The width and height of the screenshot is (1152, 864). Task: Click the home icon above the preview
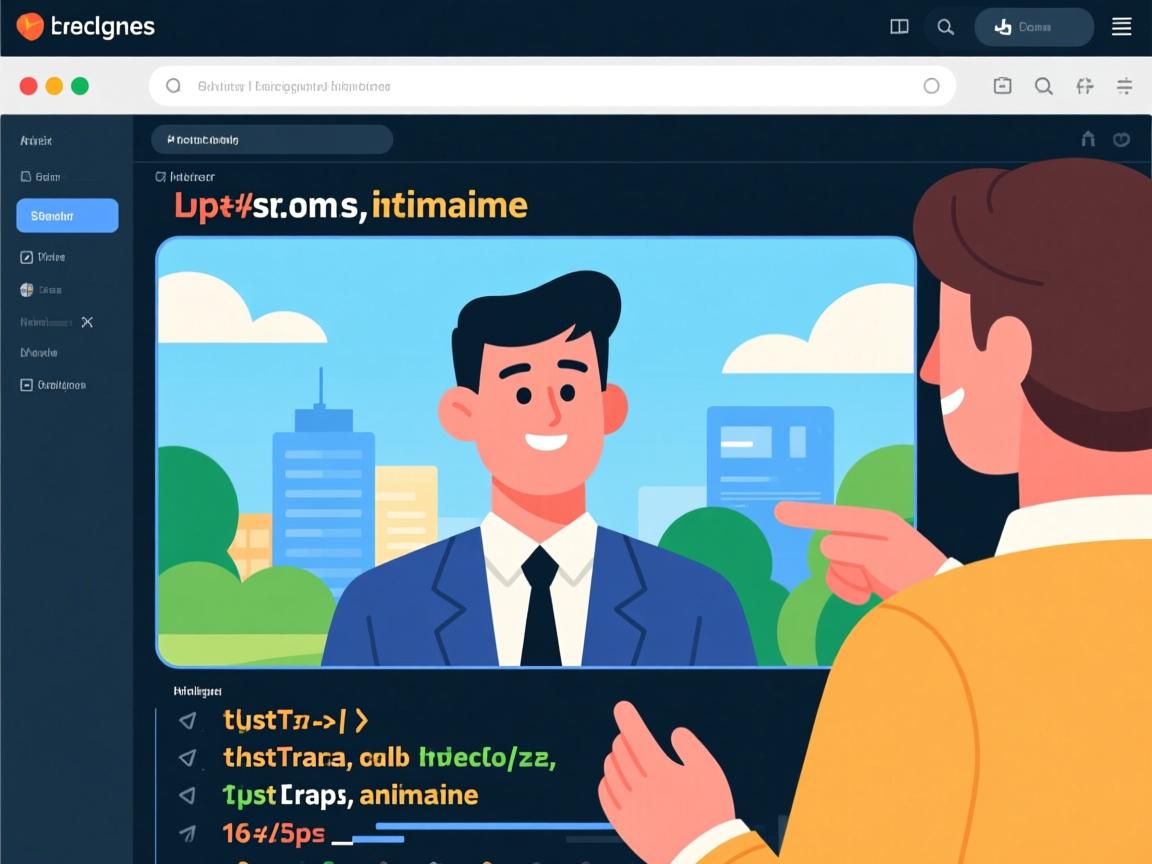coord(1088,140)
